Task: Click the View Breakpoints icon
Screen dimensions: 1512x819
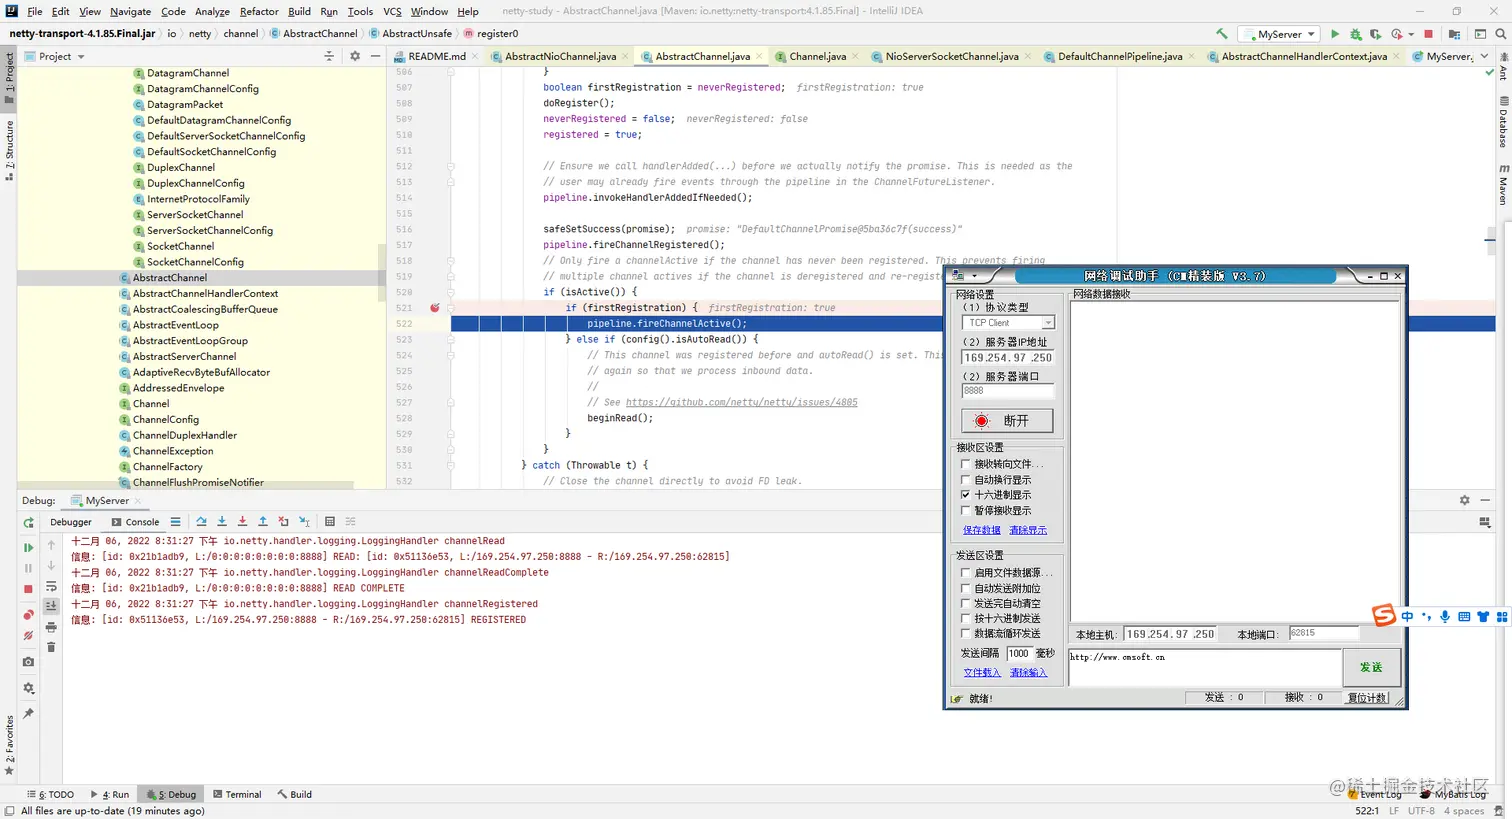Action: click(28, 615)
